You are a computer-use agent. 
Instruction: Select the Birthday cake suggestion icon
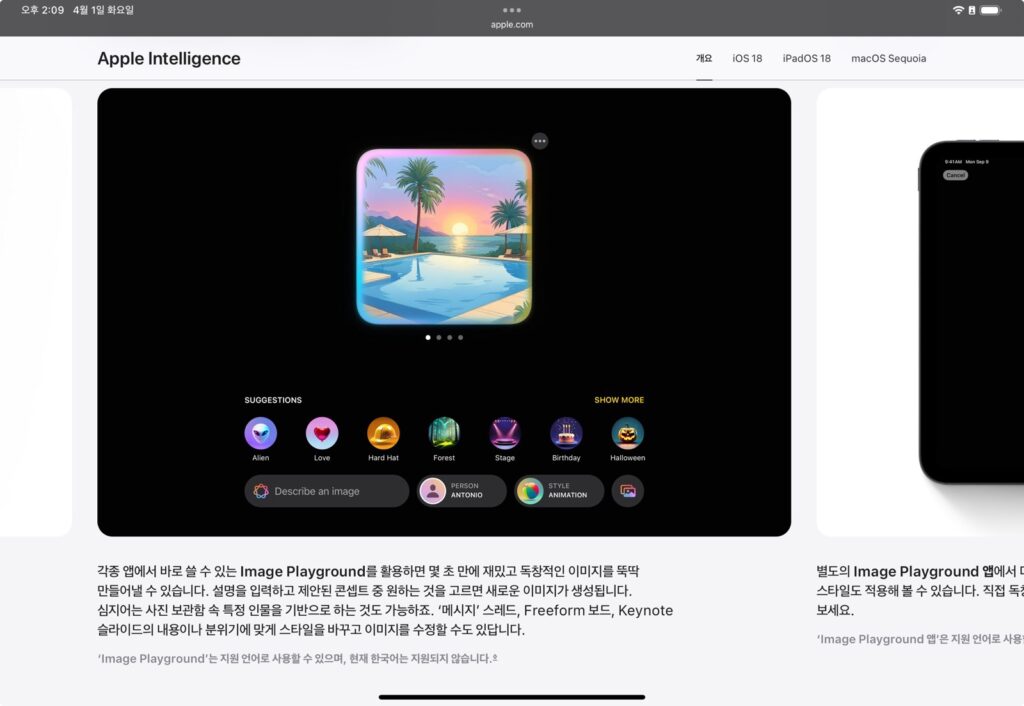click(566, 433)
